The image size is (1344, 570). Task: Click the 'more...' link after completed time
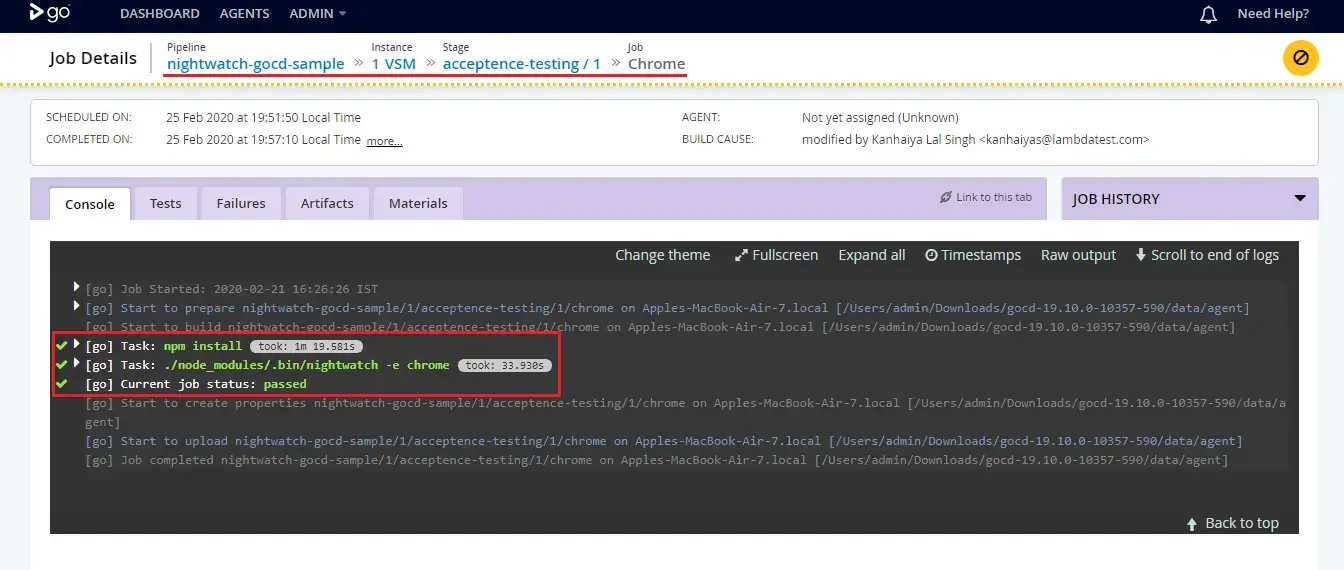click(384, 141)
